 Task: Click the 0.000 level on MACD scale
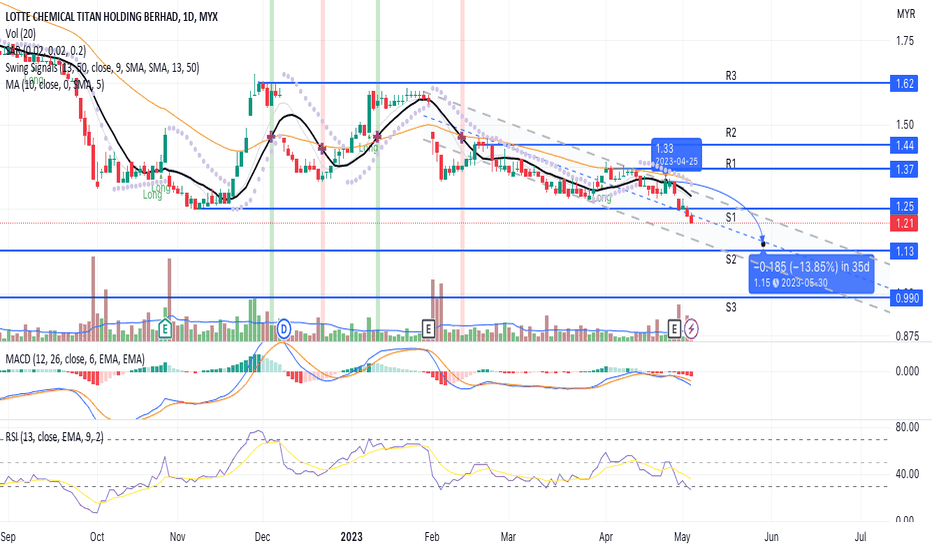[907, 371]
